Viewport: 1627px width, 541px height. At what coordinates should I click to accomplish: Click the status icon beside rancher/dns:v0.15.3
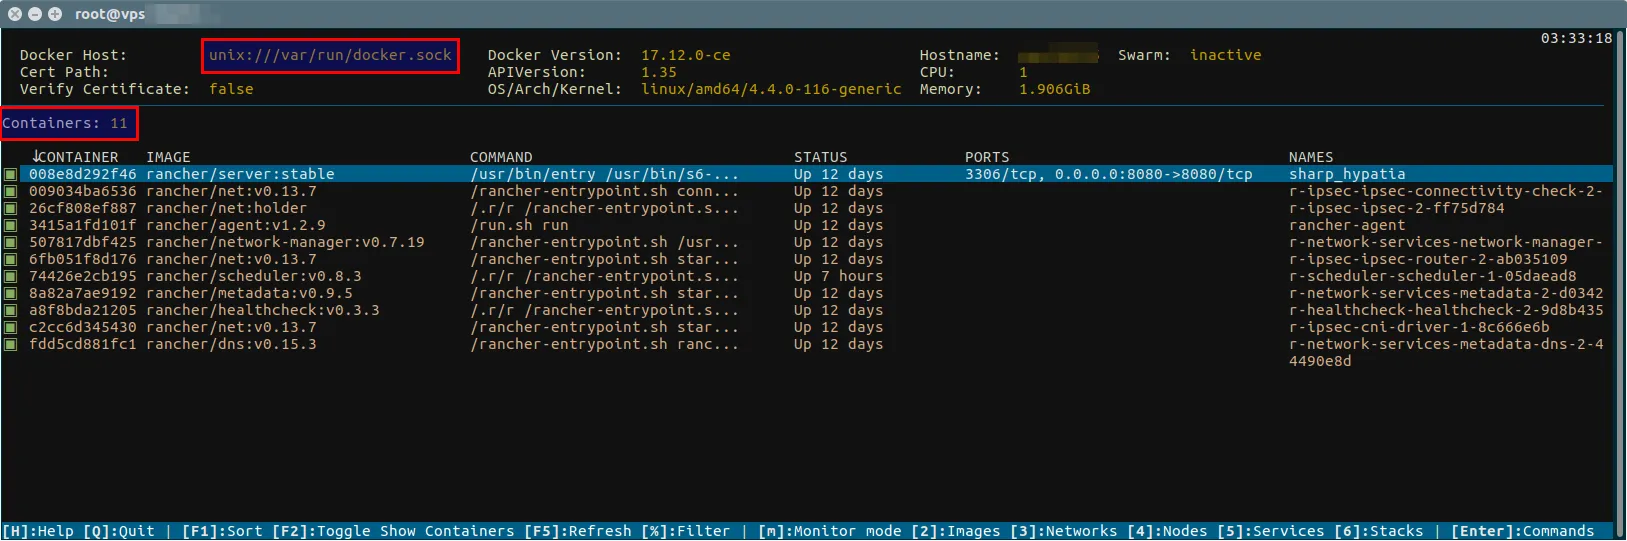(x=11, y=345)
